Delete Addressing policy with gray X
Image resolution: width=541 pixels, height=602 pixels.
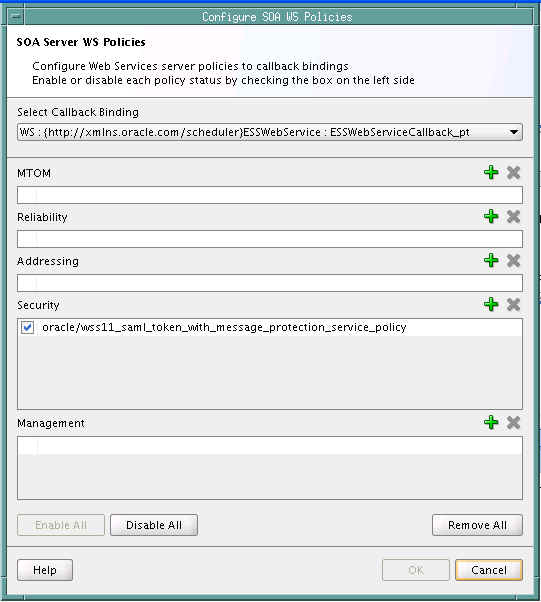513,261
